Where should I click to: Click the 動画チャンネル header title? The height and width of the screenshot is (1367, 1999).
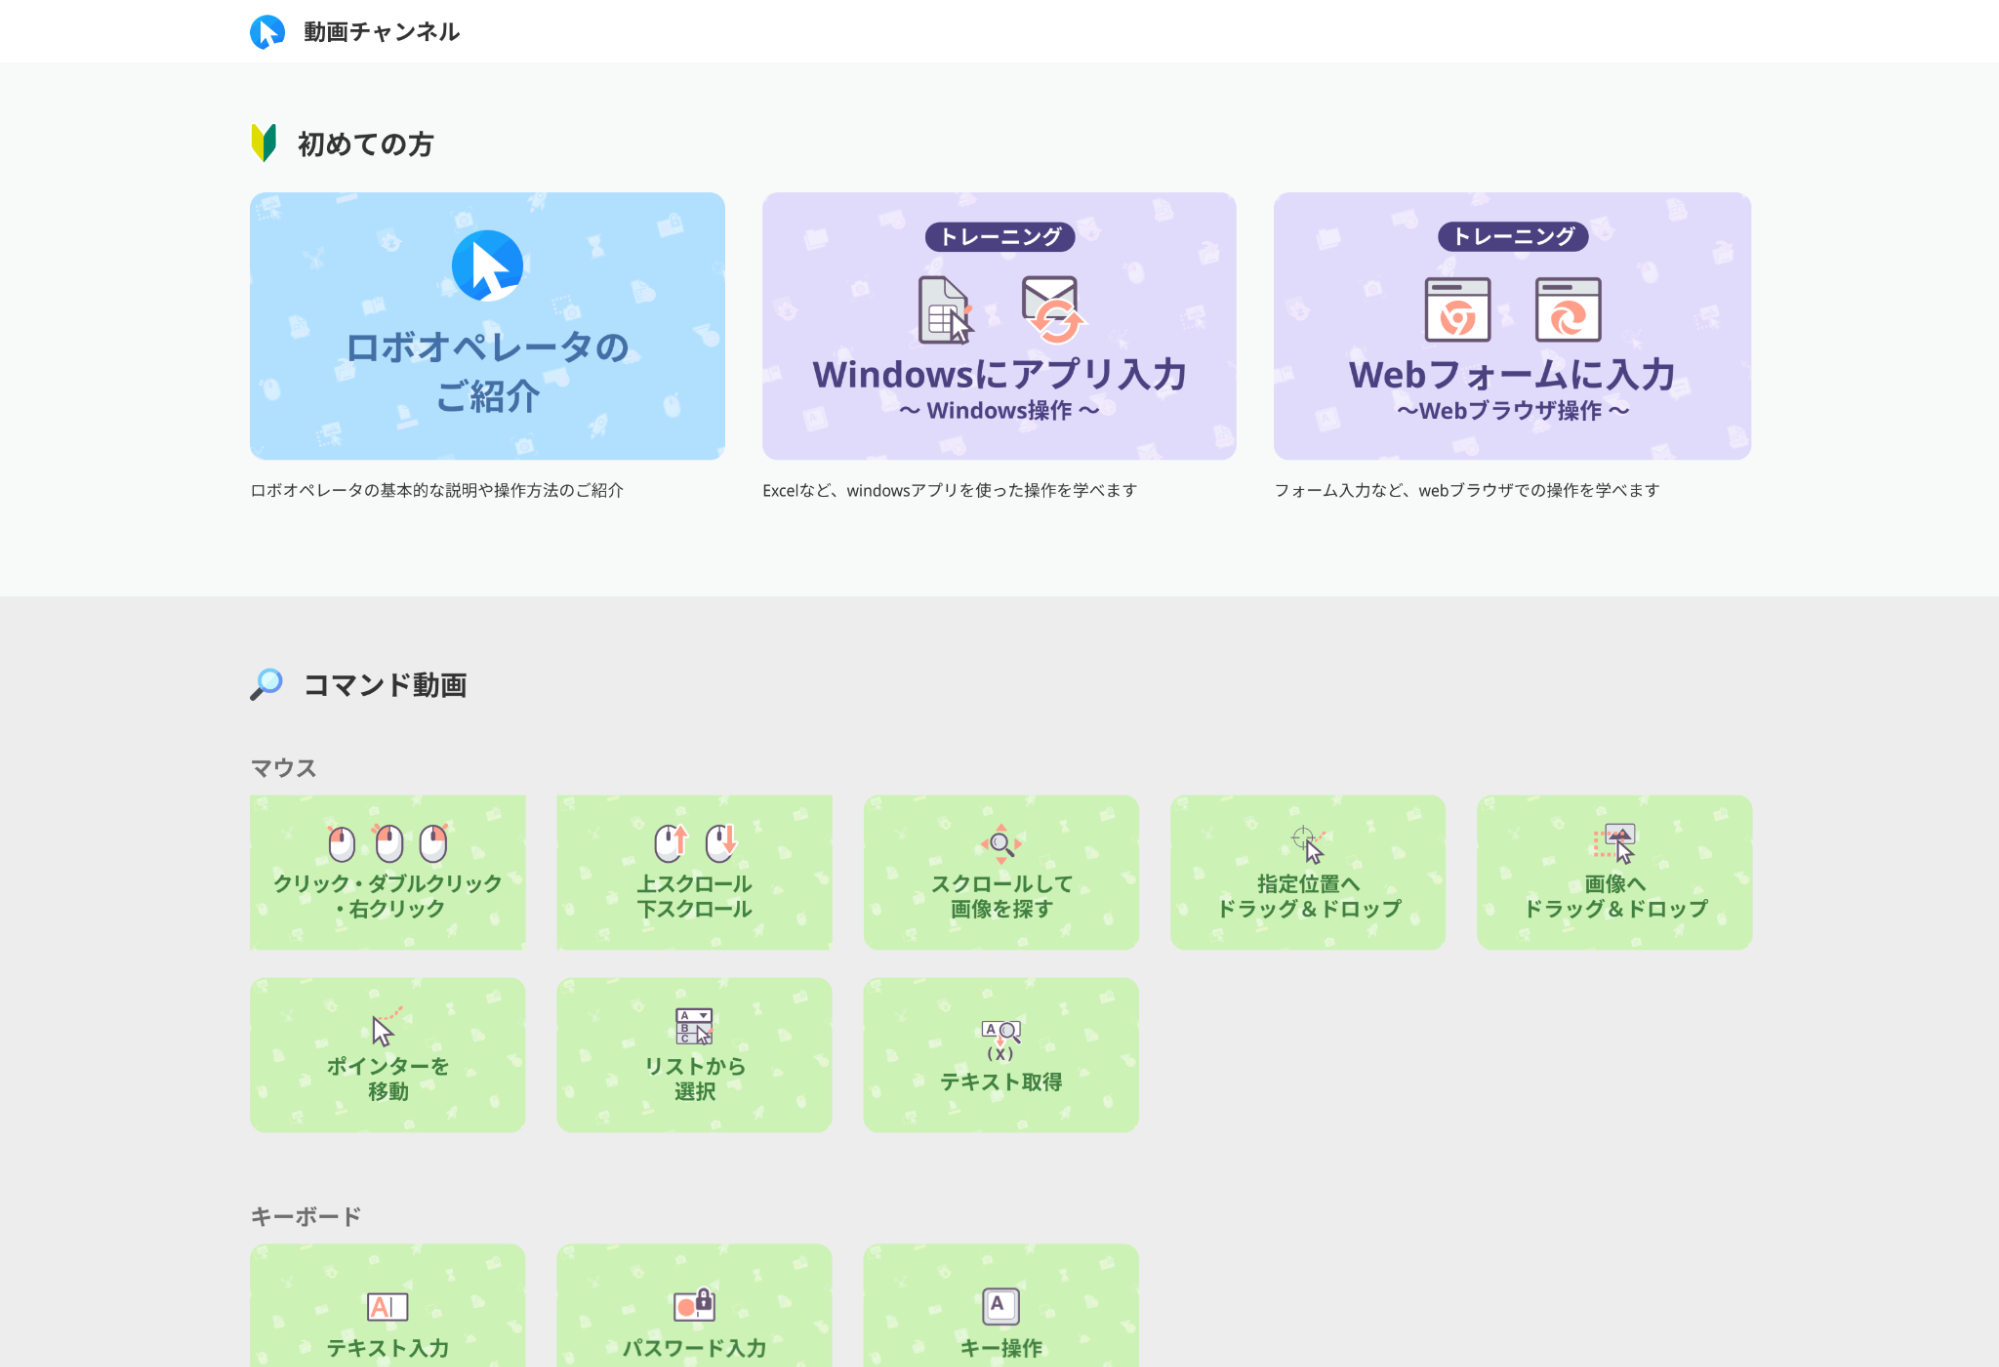pos(382,32)
